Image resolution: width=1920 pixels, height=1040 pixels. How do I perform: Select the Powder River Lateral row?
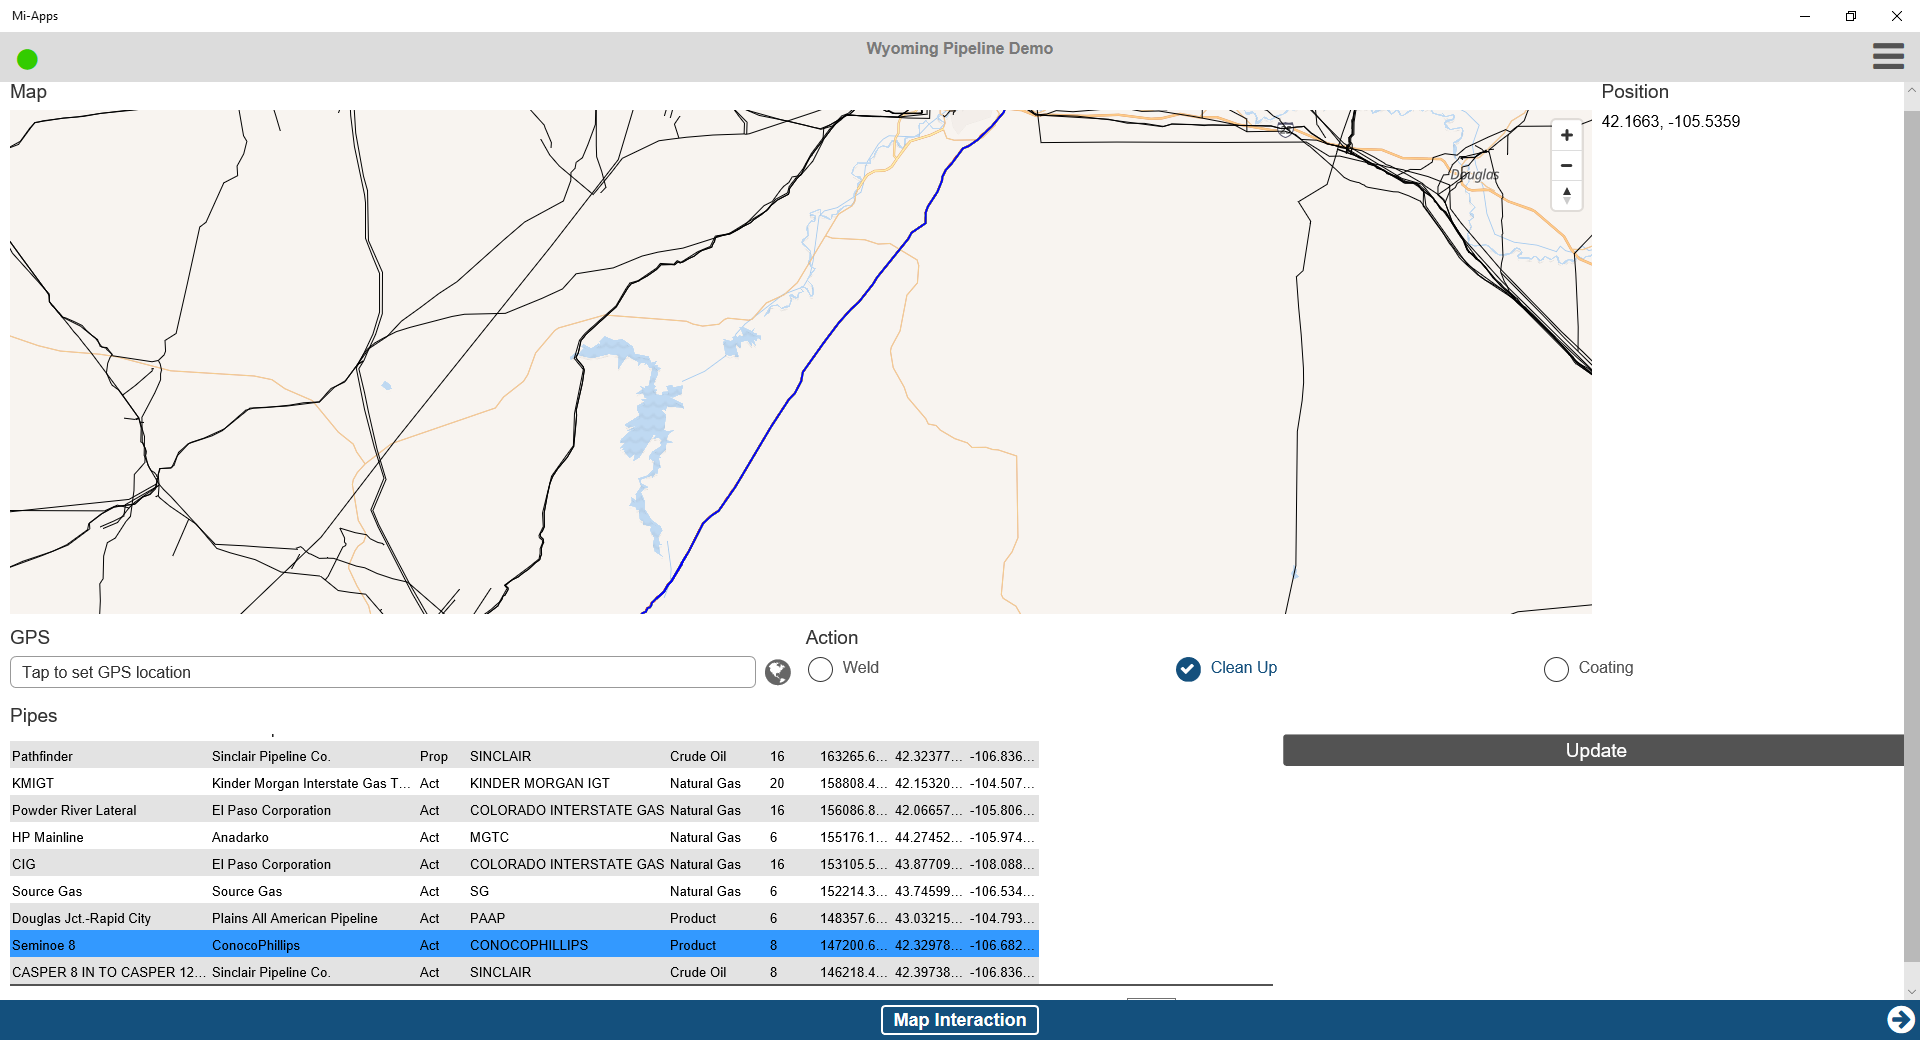click(524, 810)
